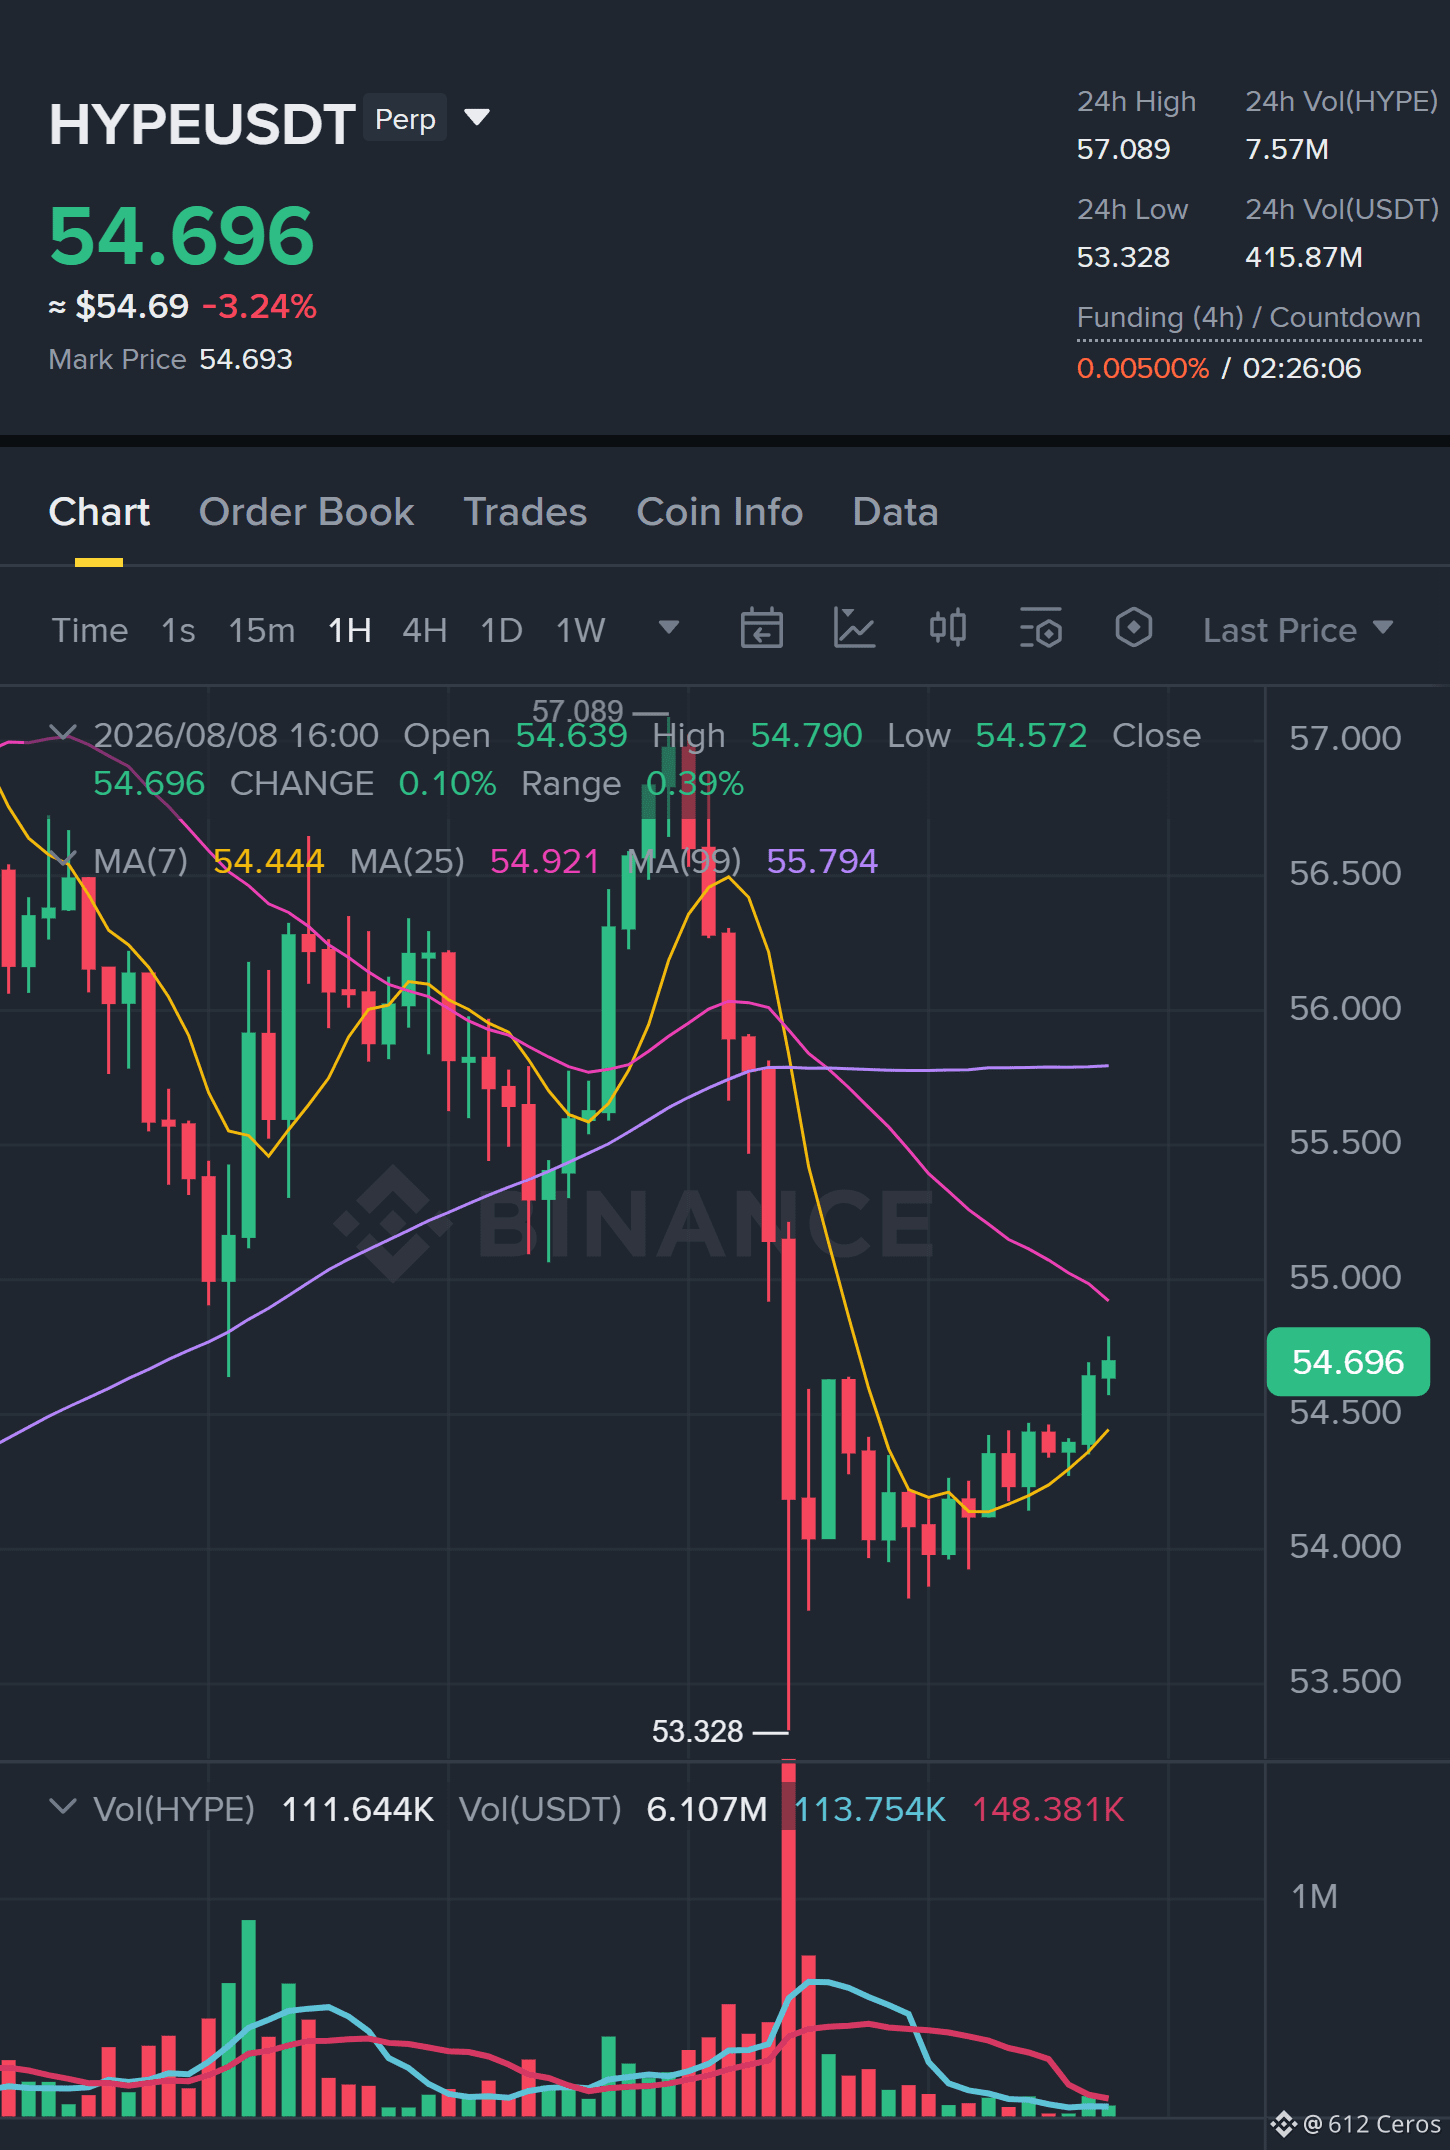The image size is (1450, 2150).
Task: Click the funding rate 0.00500%
Action: pos(1143,368)
